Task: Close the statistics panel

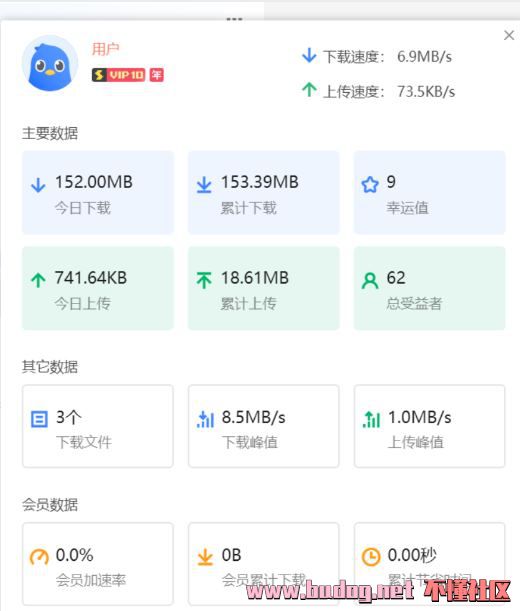Action: click(509, 35)
